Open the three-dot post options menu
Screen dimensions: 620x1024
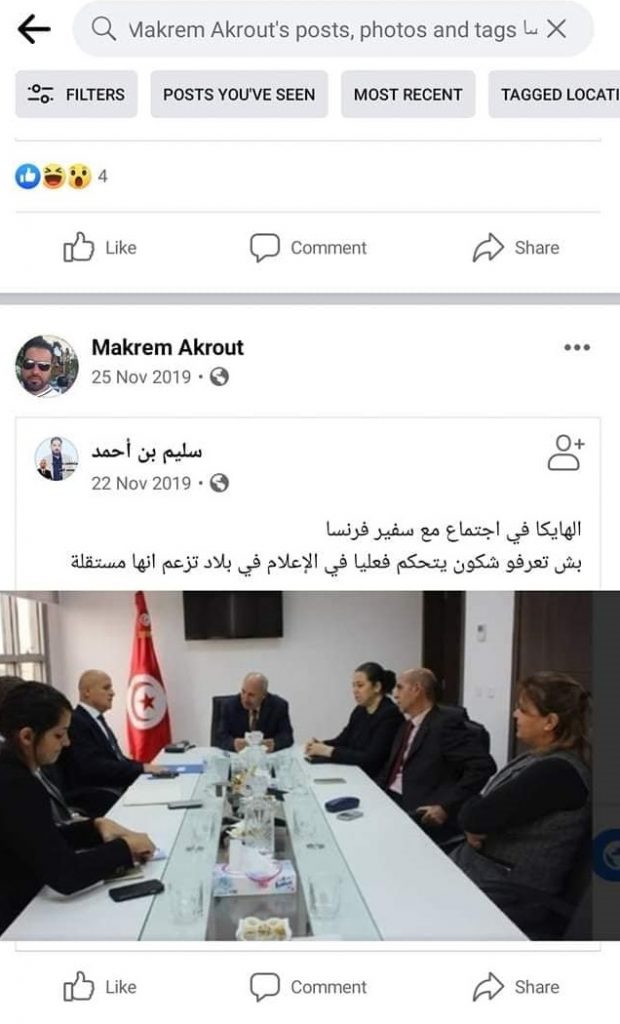point(577,347)
